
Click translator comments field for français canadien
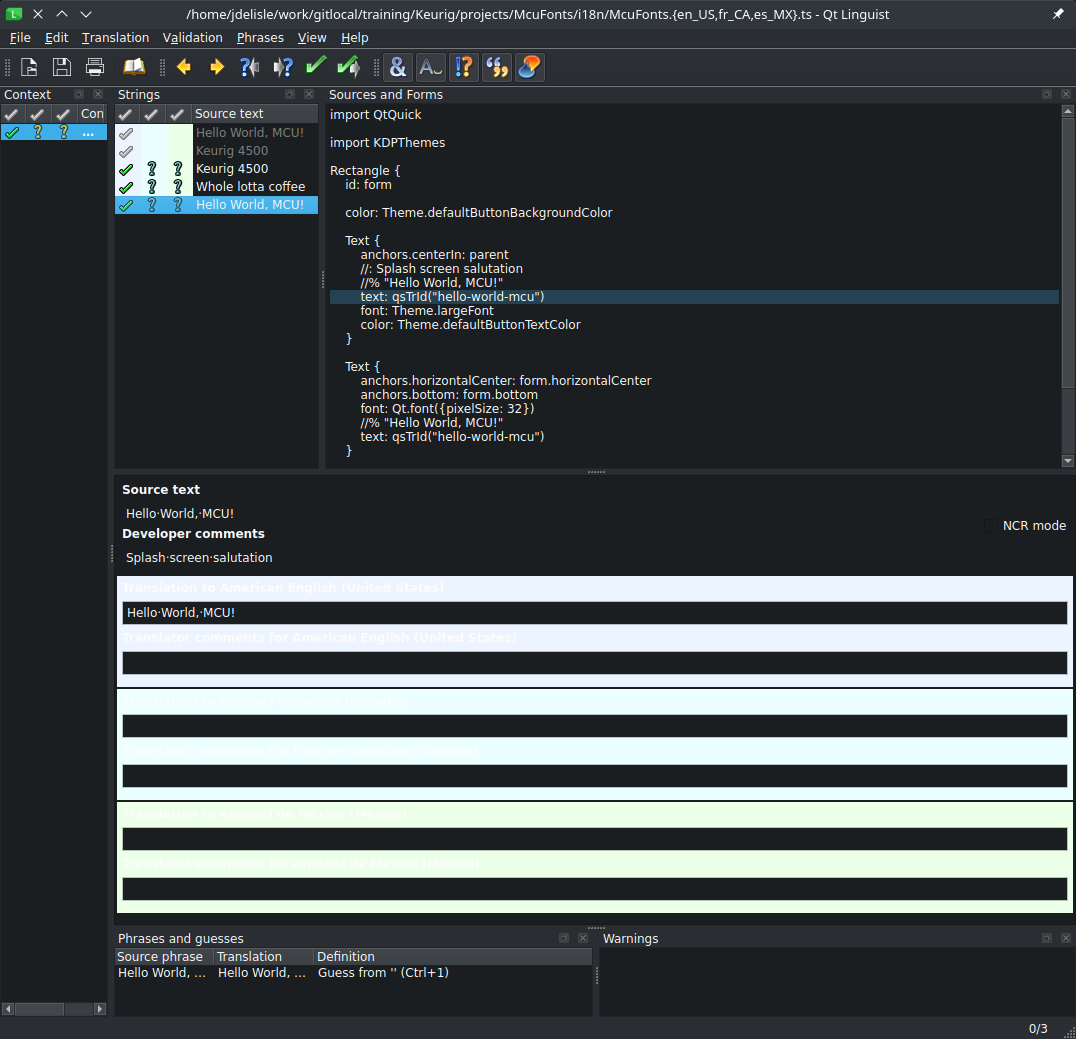click(594, 776)
